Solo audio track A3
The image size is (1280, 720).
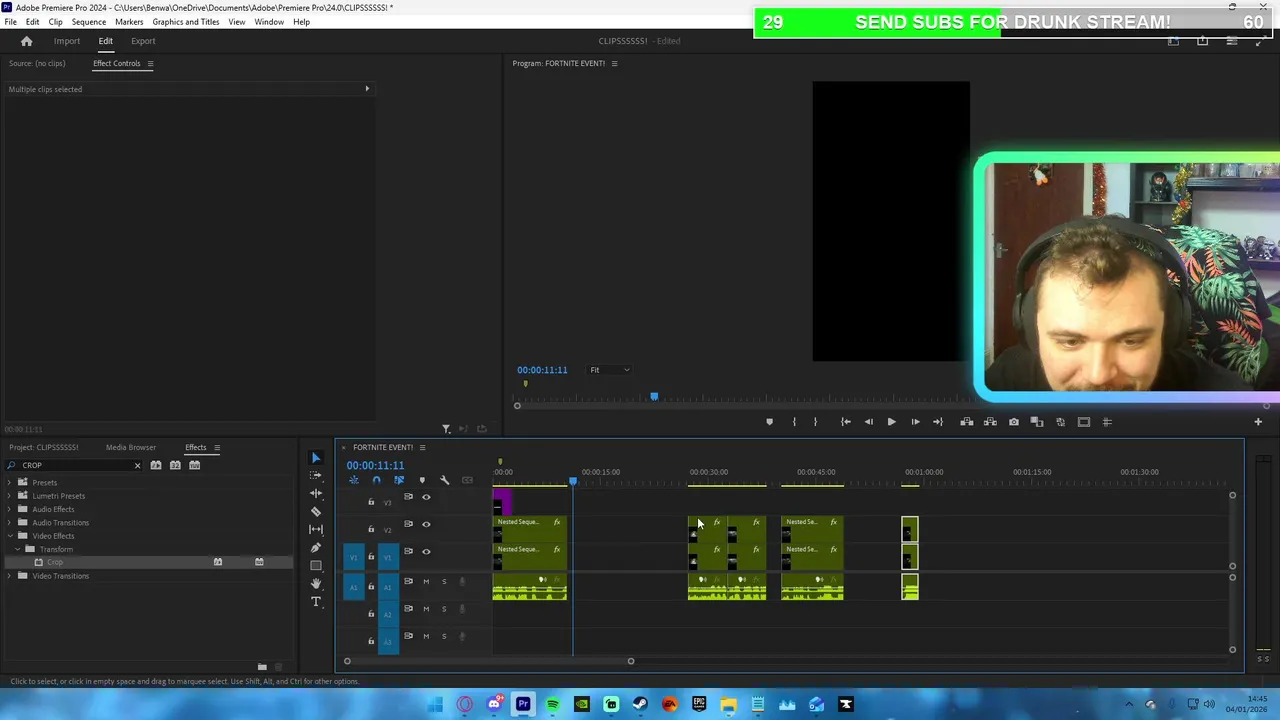444,636
